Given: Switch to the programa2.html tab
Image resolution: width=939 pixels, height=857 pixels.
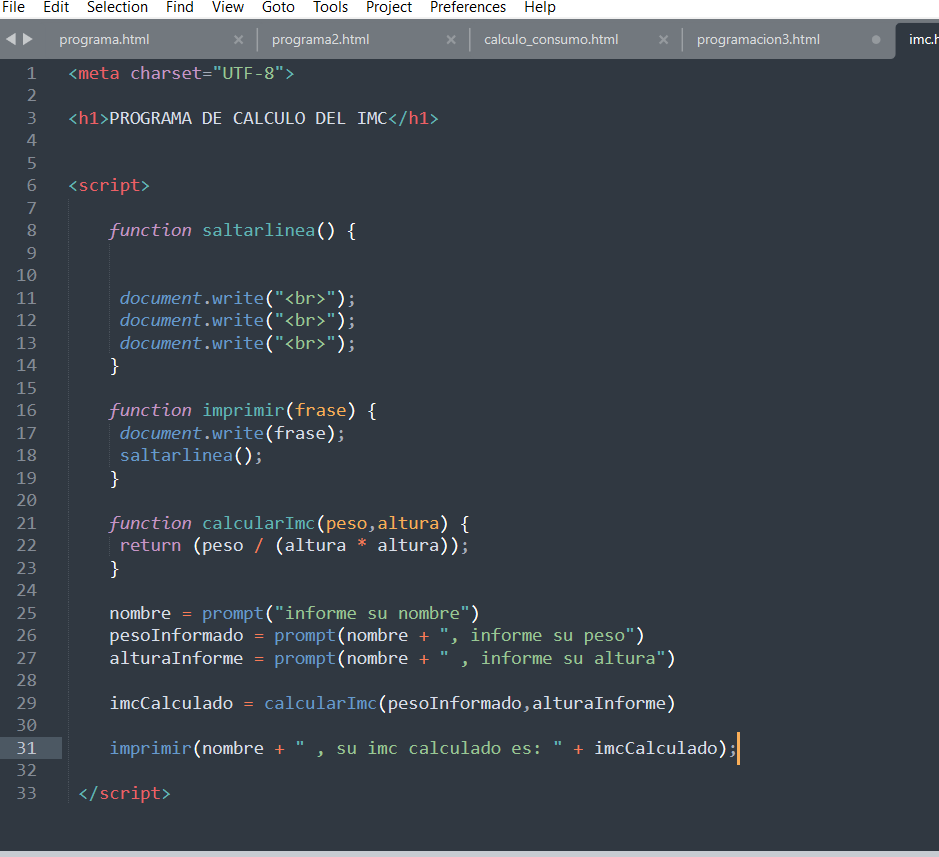Looking at the screenshot, I should [x=320, y=40].
